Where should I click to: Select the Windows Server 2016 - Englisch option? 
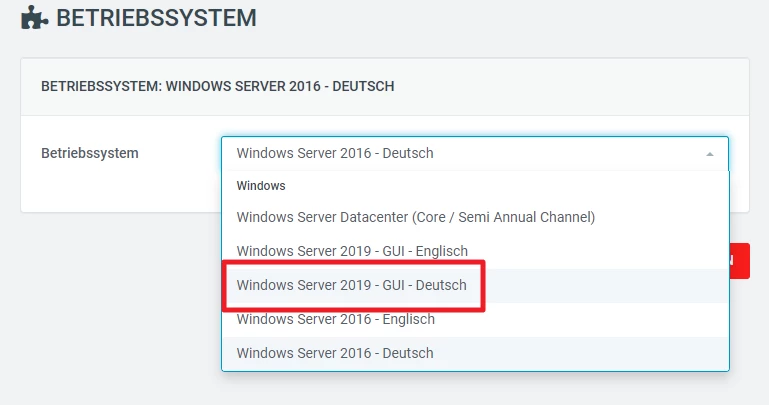(336, 319)
